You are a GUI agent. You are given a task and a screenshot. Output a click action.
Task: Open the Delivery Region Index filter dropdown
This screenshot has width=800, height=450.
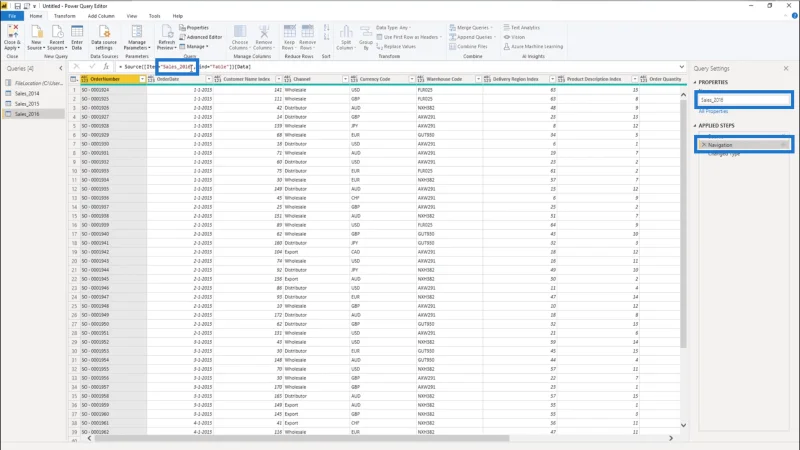click(x=552, y=79)
